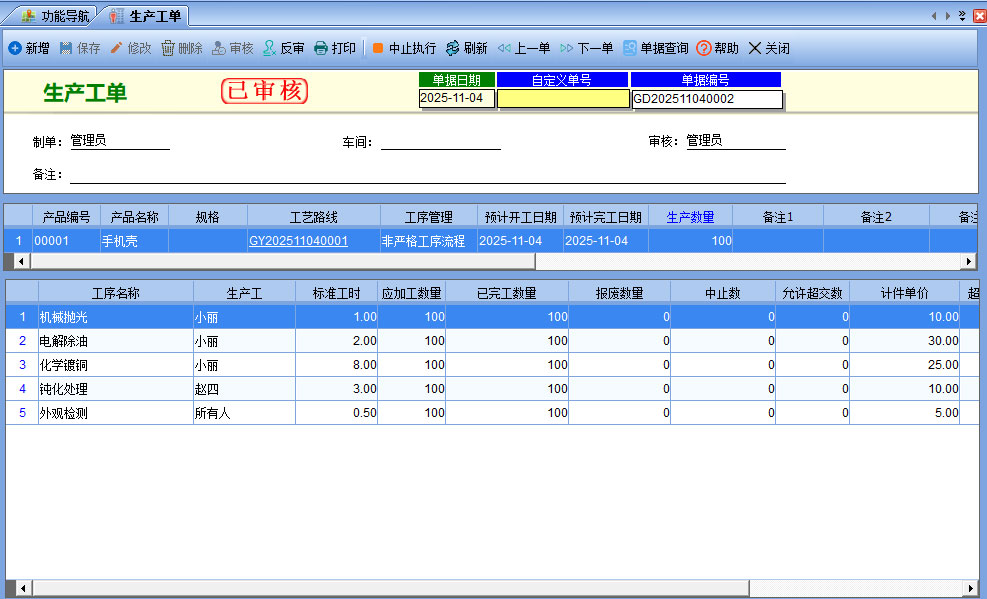
Task: Click the 备注 remarks line field
Action: click(427, 175)
